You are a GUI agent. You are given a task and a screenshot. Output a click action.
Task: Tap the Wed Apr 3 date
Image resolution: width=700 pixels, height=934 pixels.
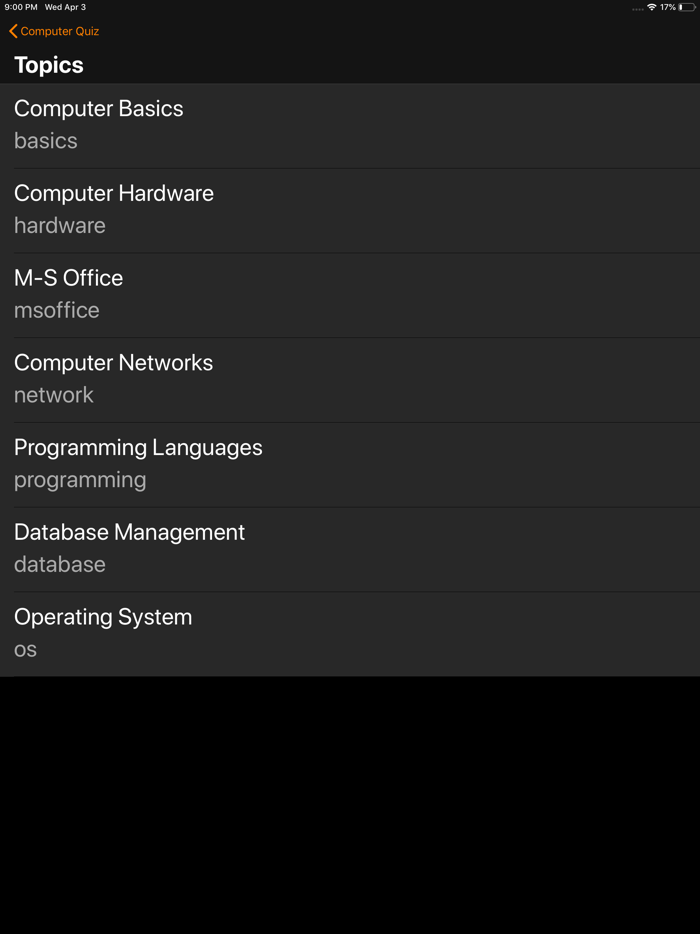pos(66,7)
